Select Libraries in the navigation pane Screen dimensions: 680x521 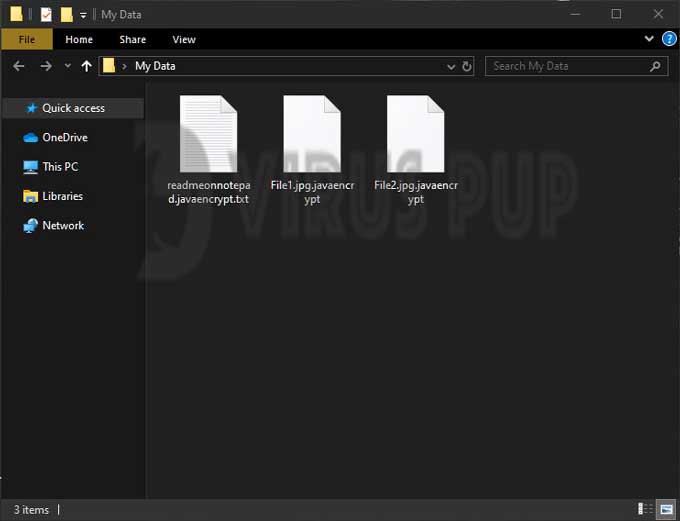point(53,196)
